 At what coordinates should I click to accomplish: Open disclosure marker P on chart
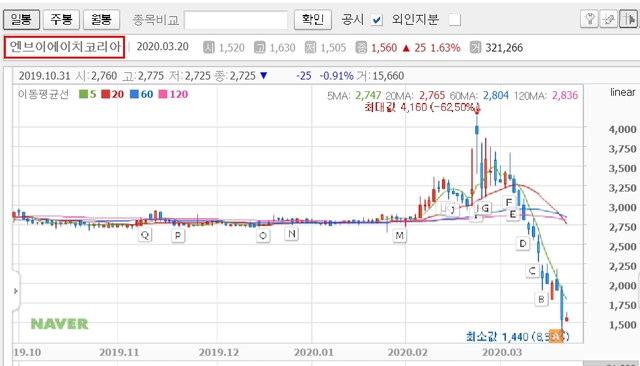click(x=178, y=235)
